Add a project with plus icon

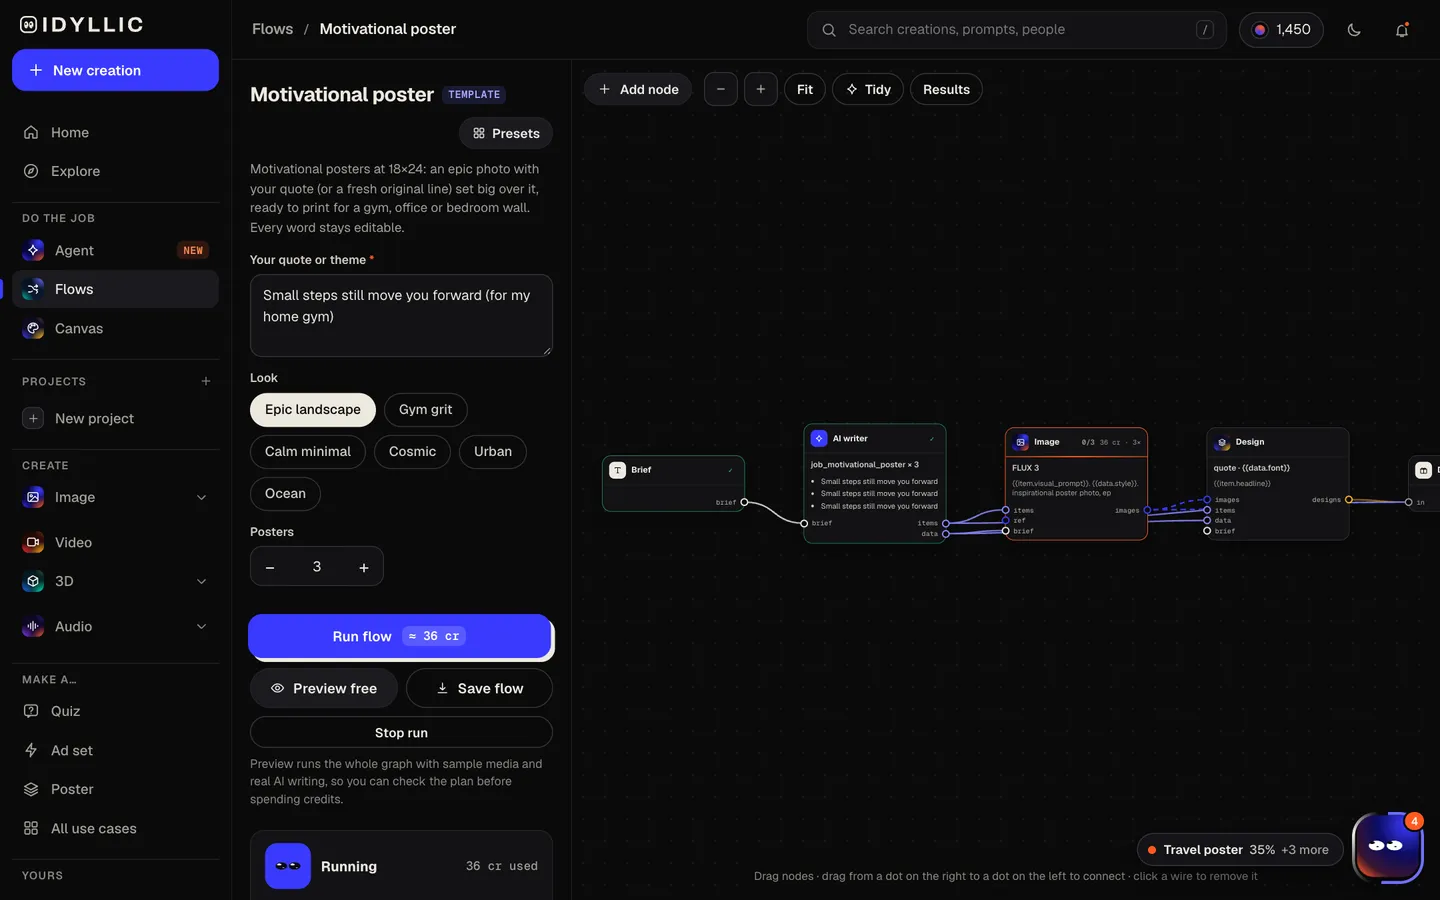[206, 381]
